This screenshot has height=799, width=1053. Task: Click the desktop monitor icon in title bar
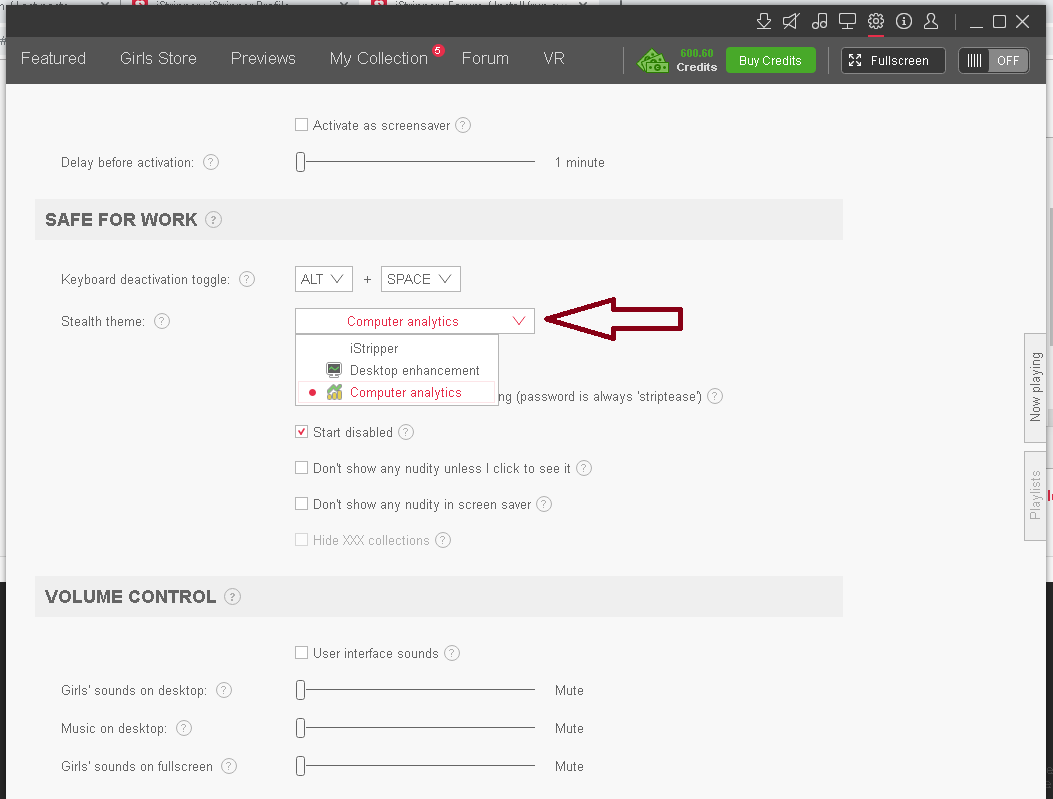pyautogui.click(x=848, y=21)
